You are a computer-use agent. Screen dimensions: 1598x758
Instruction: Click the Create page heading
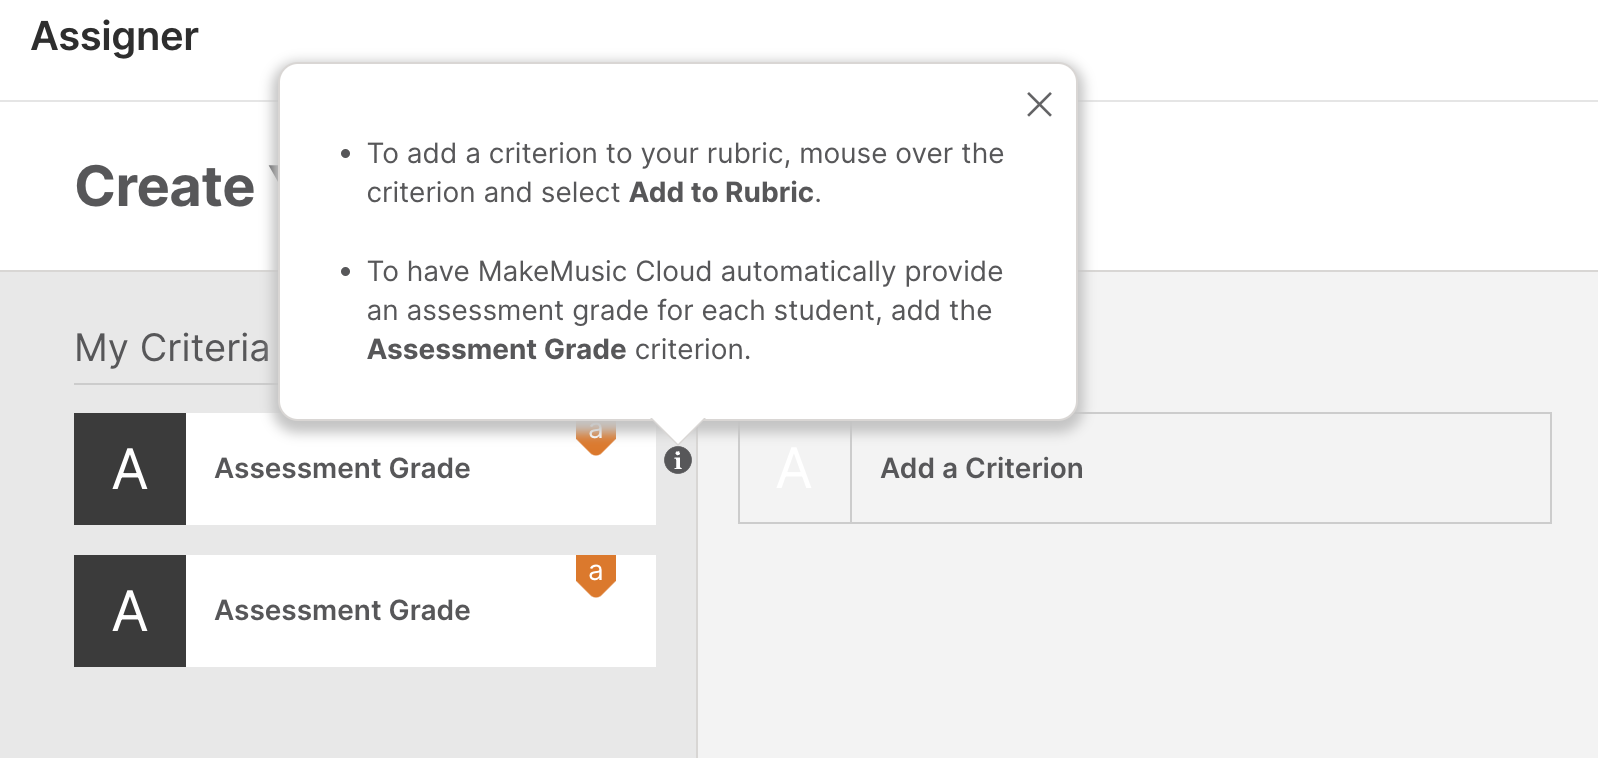pyautogui.click(x=165, y=187)
